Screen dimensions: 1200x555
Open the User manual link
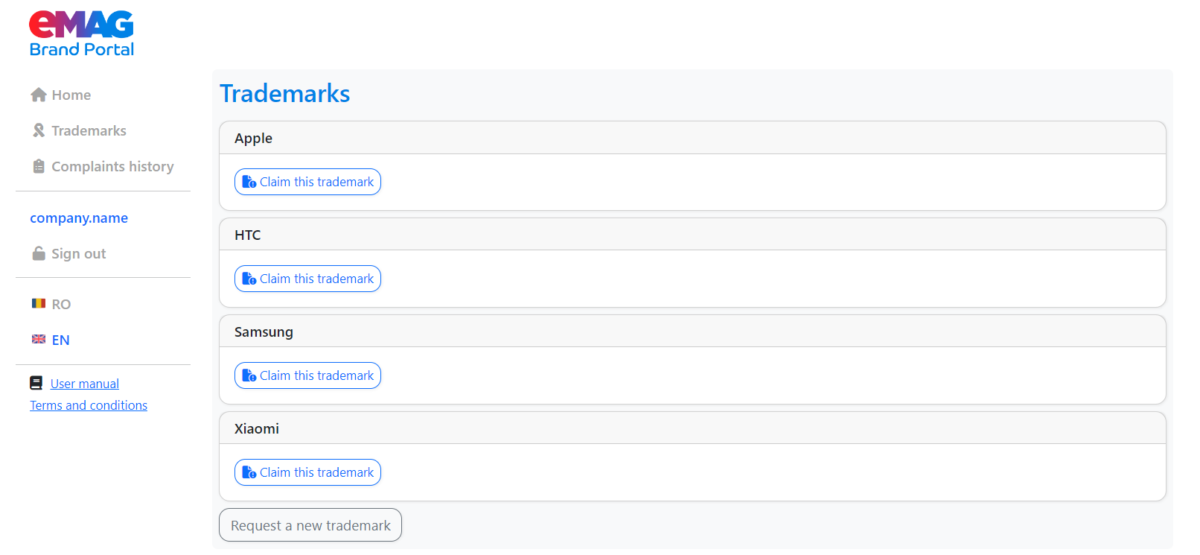tap(85, 384)
